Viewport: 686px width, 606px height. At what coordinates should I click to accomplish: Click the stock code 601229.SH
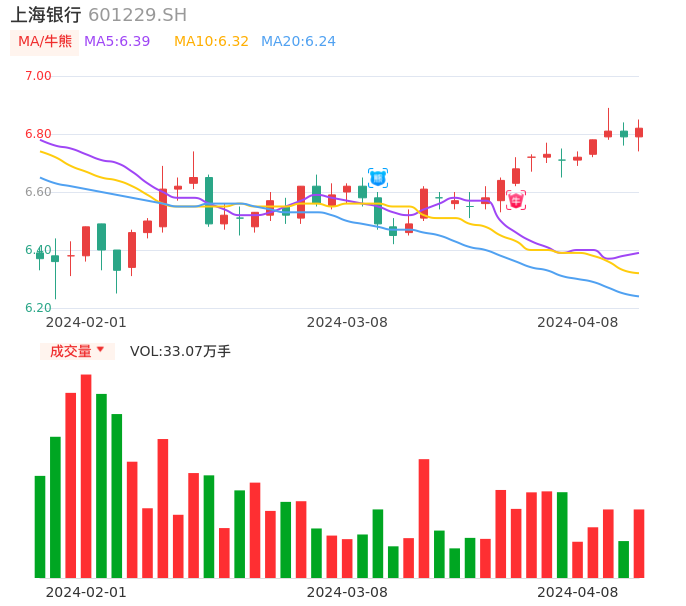coord(137,15)
